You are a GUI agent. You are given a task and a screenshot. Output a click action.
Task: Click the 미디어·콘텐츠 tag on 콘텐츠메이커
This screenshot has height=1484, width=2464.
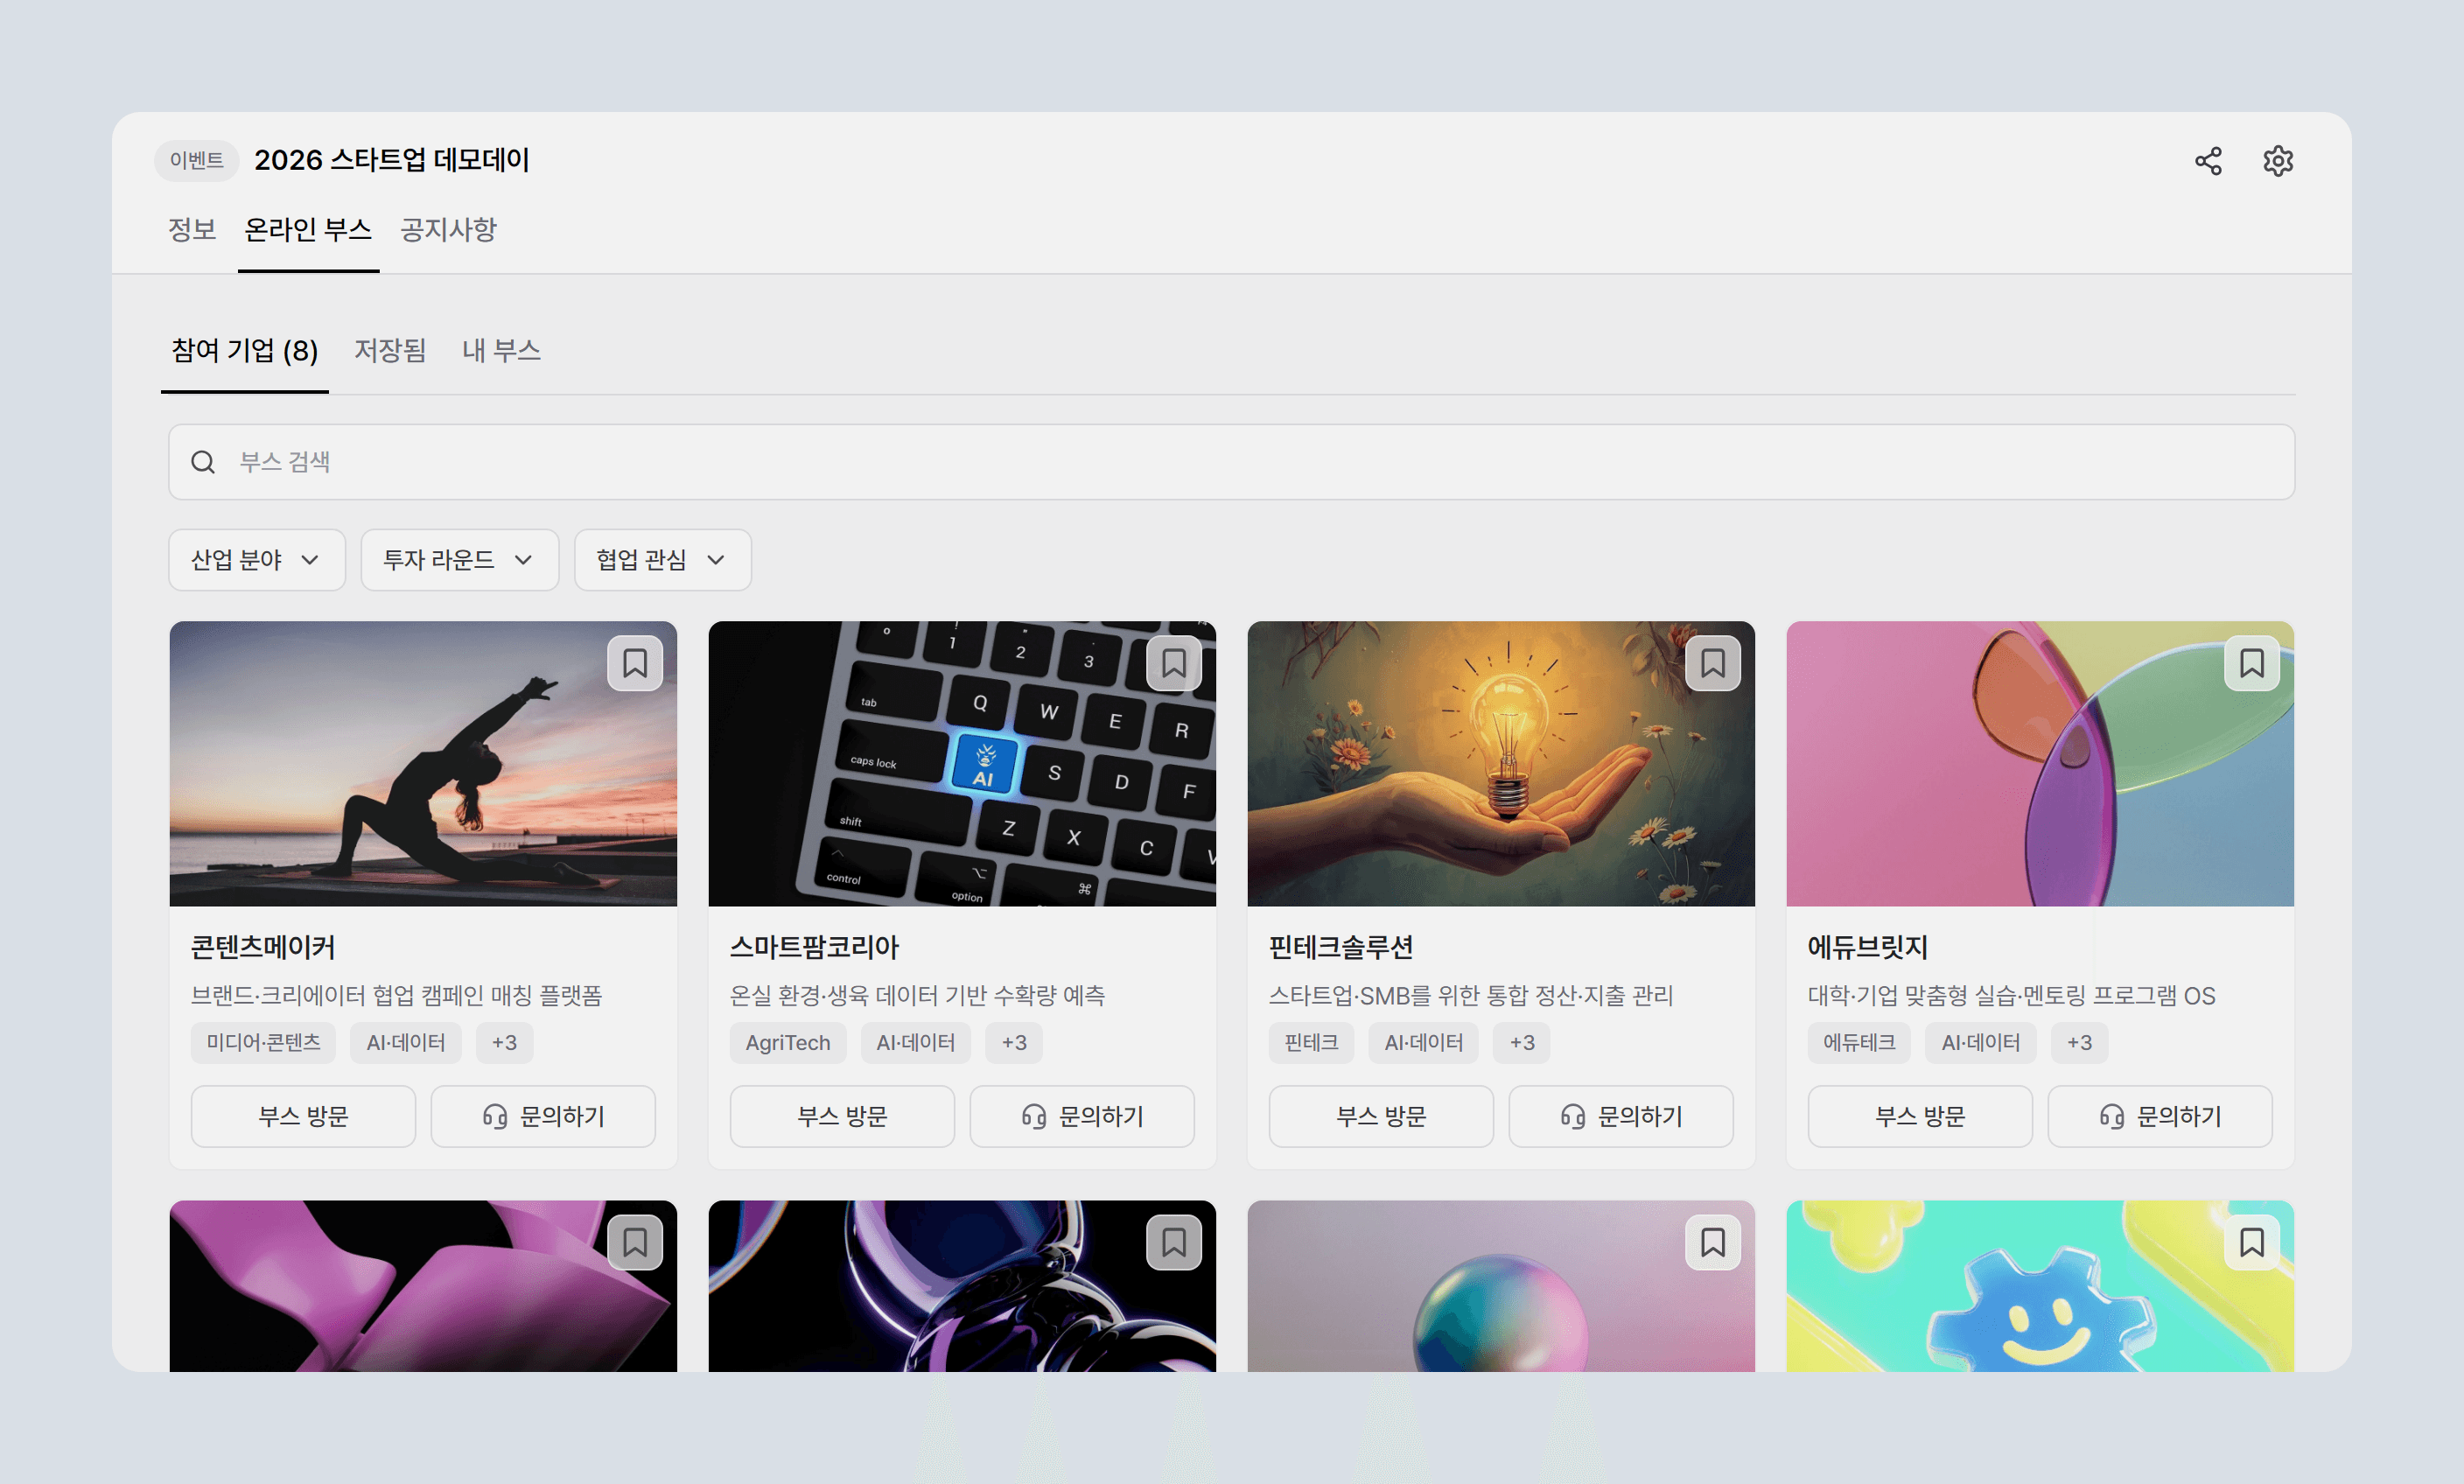263,1043
